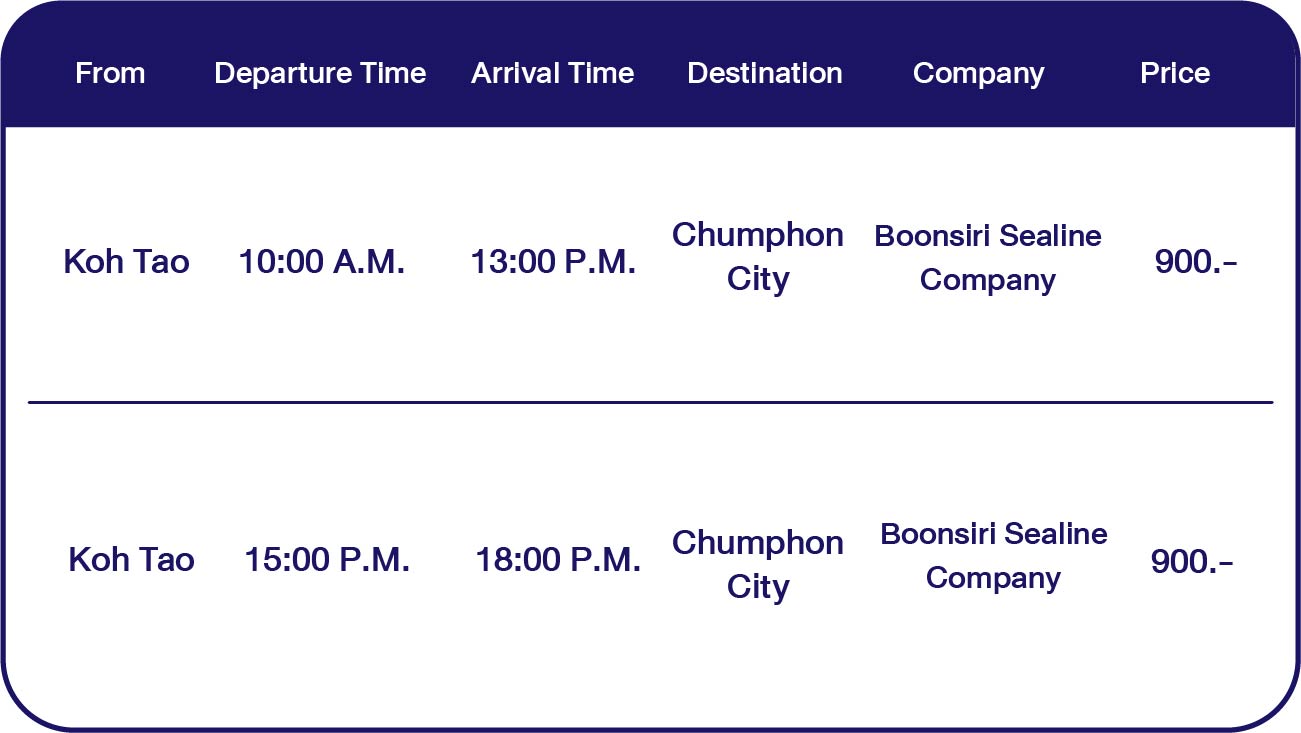Select the Departure Time column header
Viewport: 1301px width, 733px height.
click(320, 73)
